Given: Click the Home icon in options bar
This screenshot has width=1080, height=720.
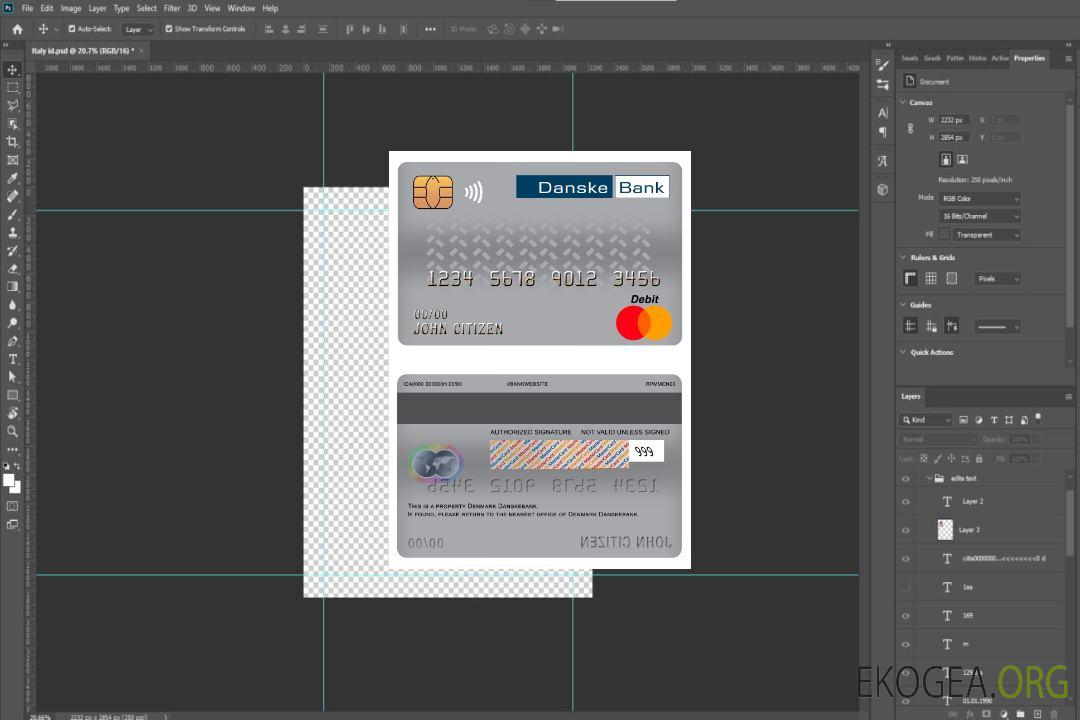Looking at the screenshot, I should click(17, 29).
